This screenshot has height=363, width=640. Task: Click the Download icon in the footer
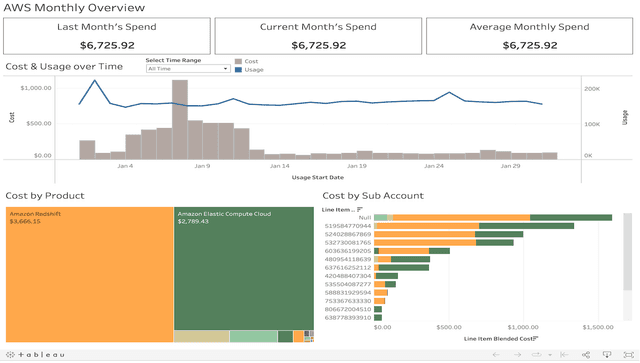tap(607, 354)
